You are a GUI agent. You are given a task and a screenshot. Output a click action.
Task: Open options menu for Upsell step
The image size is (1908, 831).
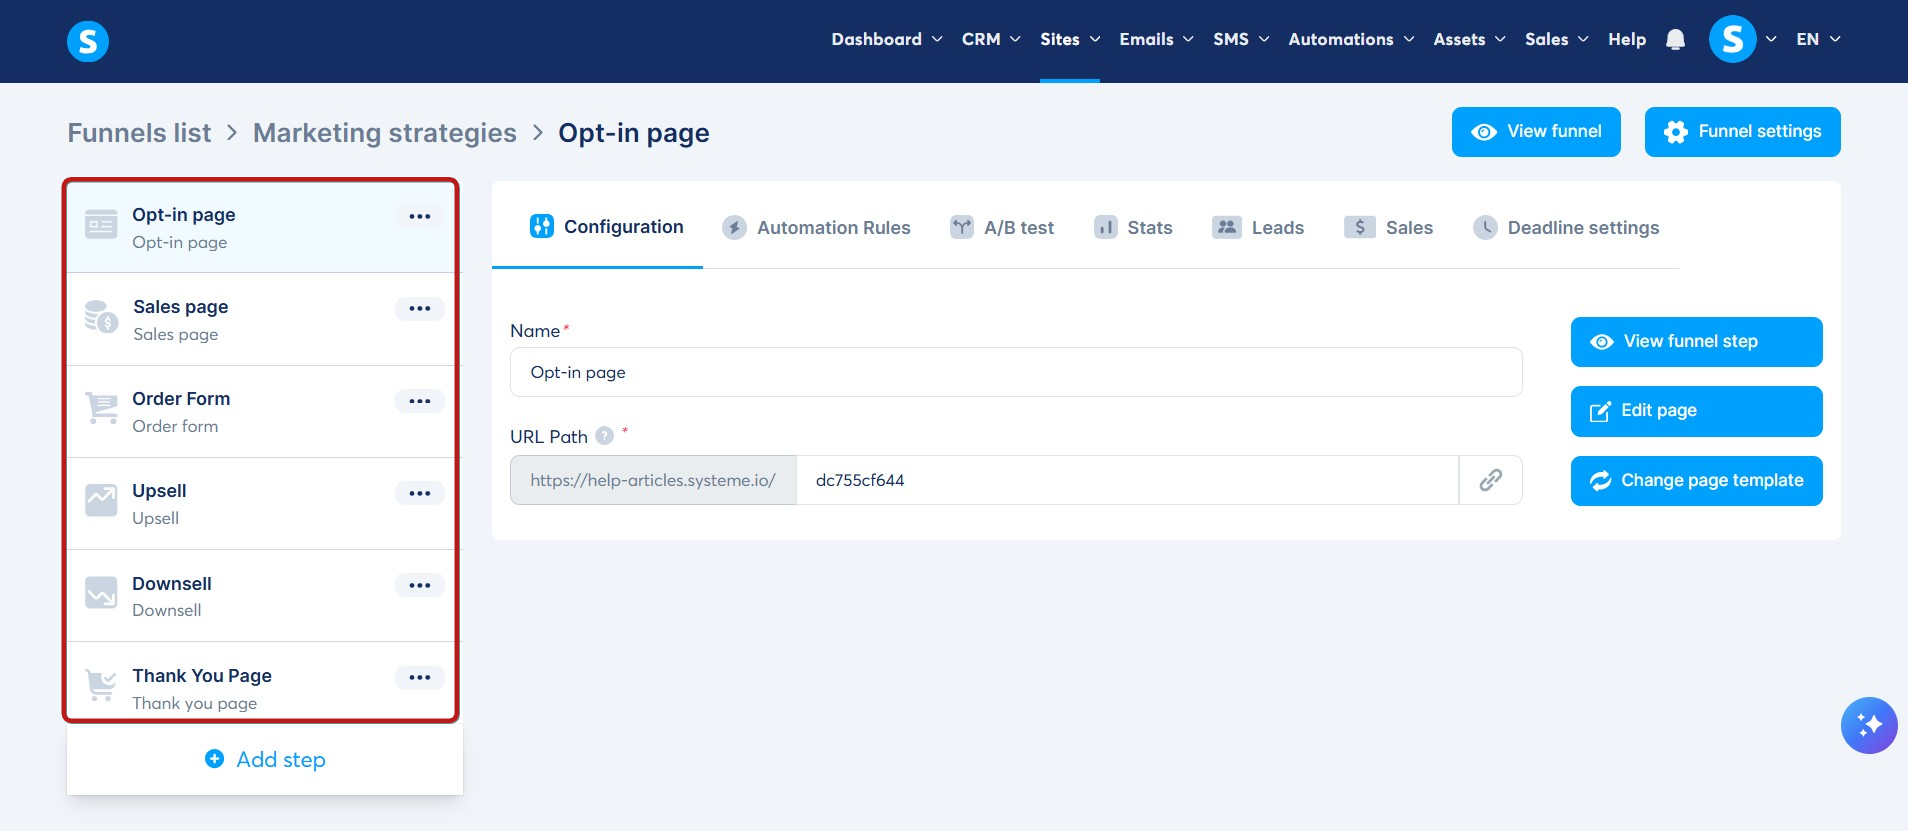point(420,493)
